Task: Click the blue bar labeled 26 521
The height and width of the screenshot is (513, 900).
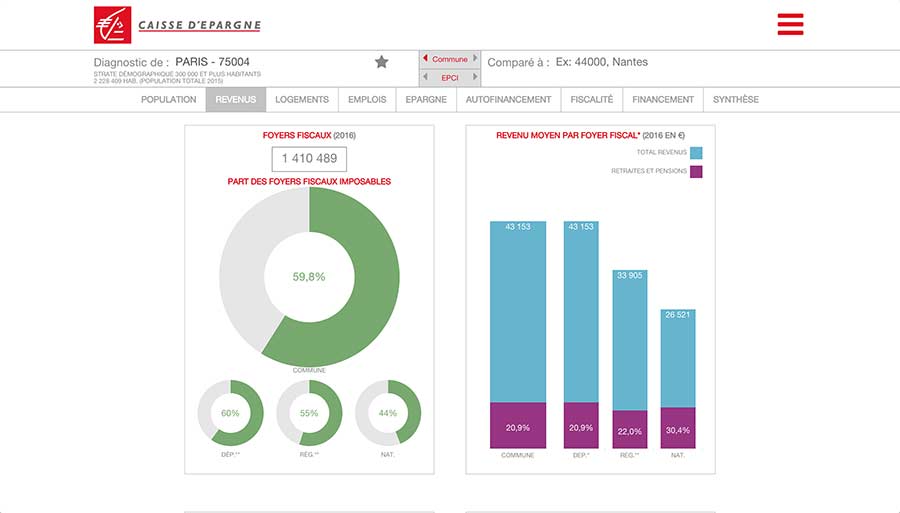Action: (678, 358)
